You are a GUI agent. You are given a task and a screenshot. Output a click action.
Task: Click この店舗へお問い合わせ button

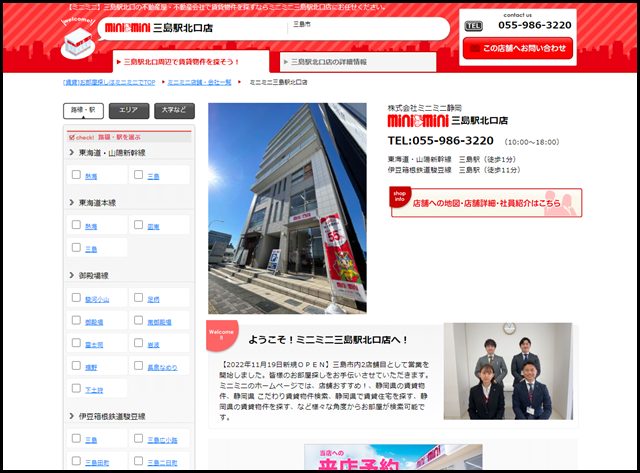click(518, 48)
